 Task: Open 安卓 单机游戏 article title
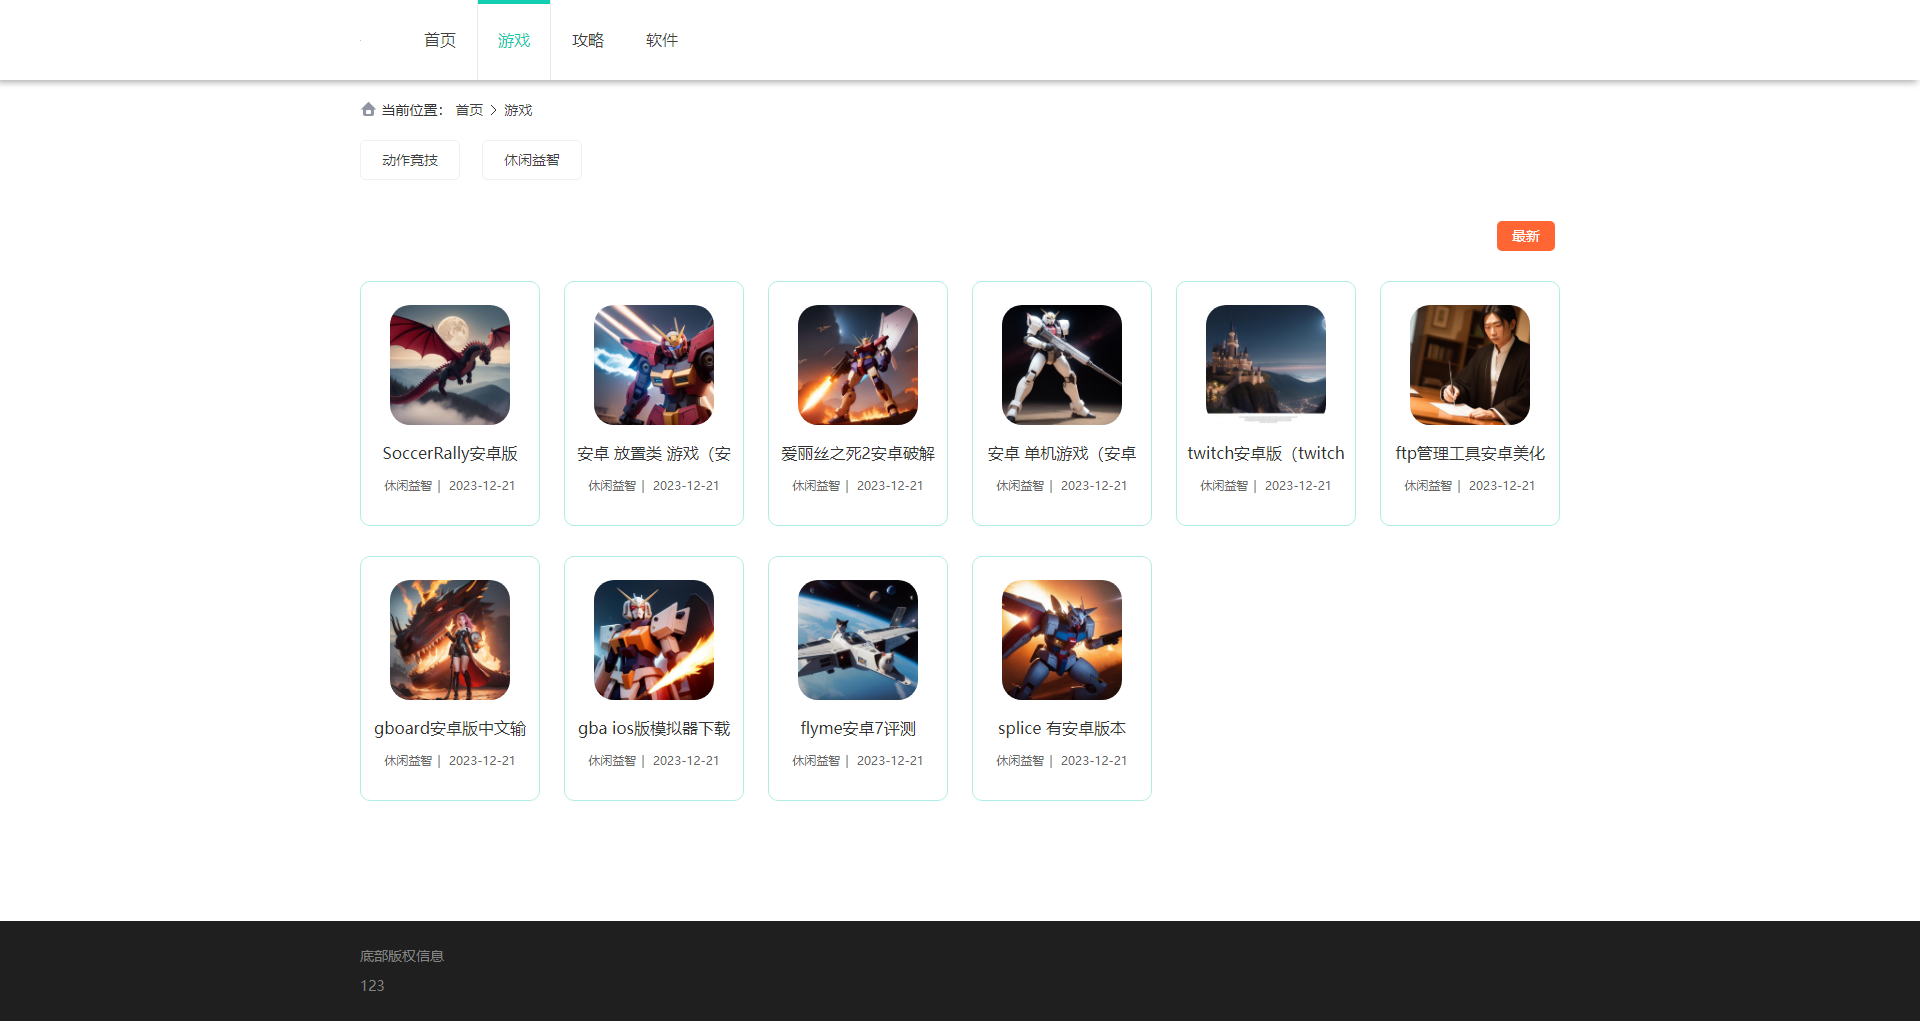(1061, 453)
